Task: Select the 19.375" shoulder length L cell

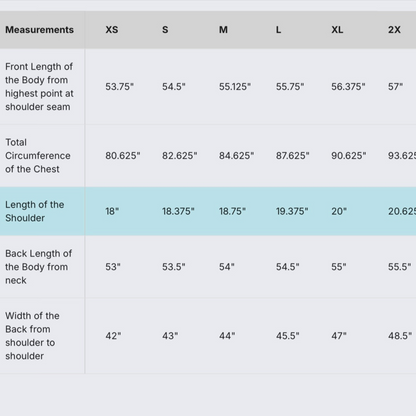Action: 292,211
